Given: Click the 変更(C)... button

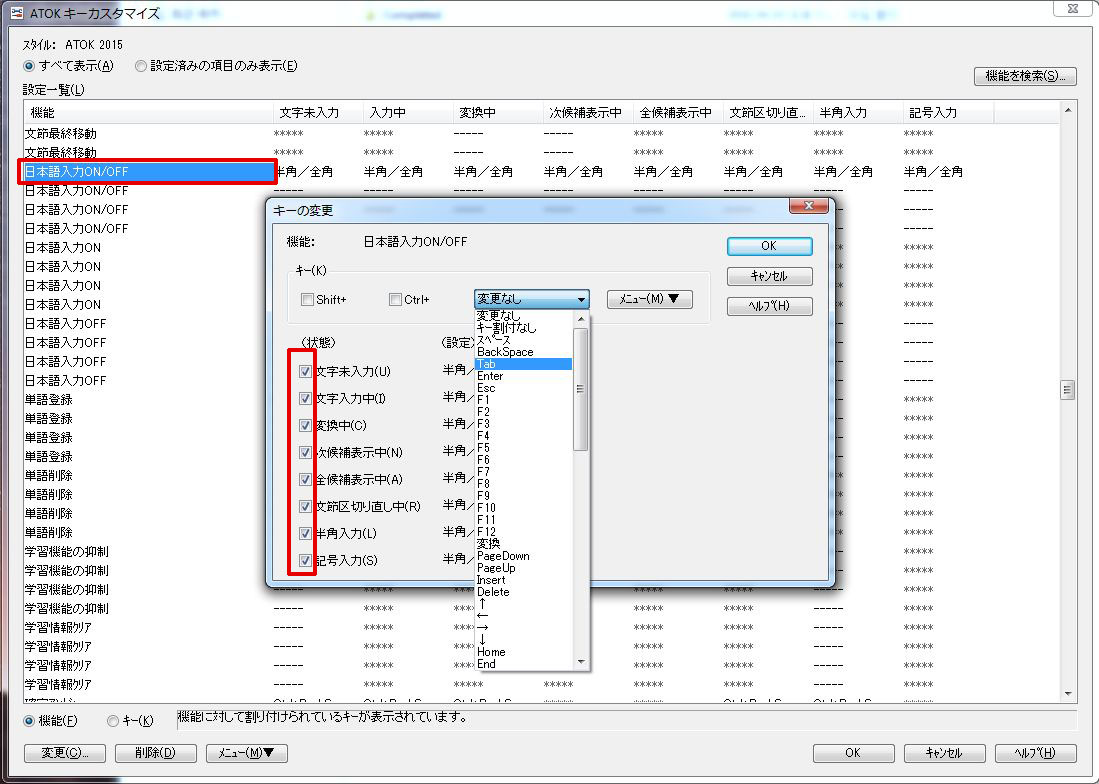Looking at the screenshot, I should coord(65,753).
